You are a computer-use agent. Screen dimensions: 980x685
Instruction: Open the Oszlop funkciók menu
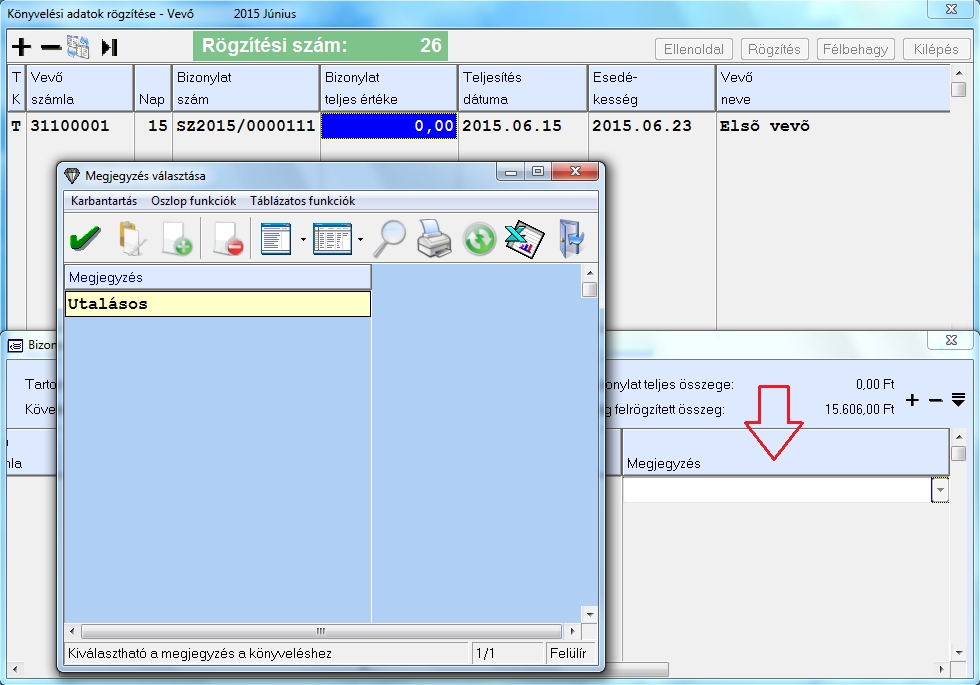click(193, 201)
